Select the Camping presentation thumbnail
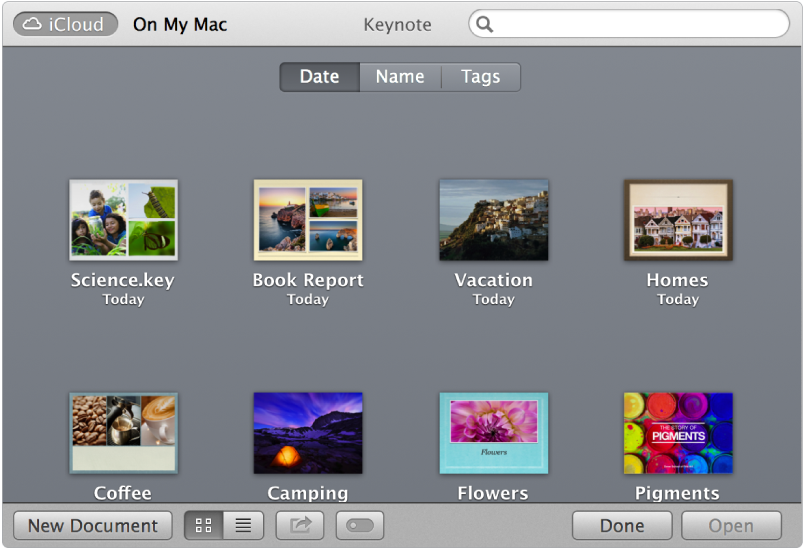 tap(308, 433)
